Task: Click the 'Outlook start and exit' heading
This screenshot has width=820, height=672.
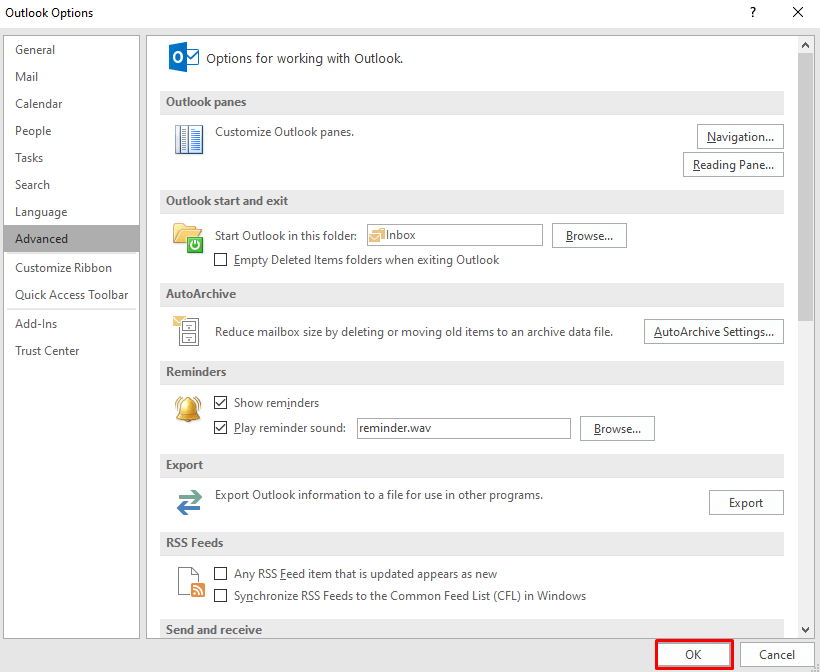Action: click(x=227, y=201)
